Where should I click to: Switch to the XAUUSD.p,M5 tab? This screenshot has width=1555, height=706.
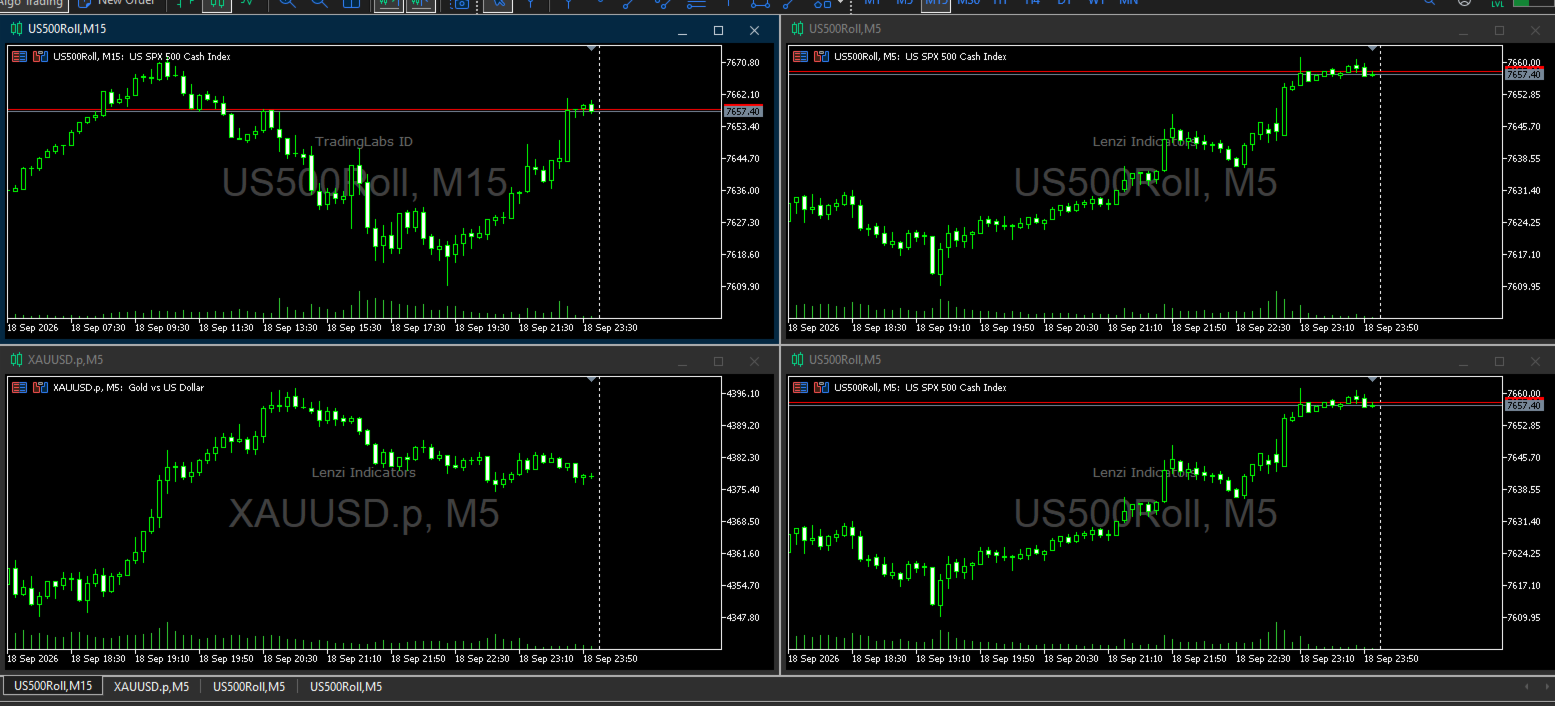coord(151,686)
